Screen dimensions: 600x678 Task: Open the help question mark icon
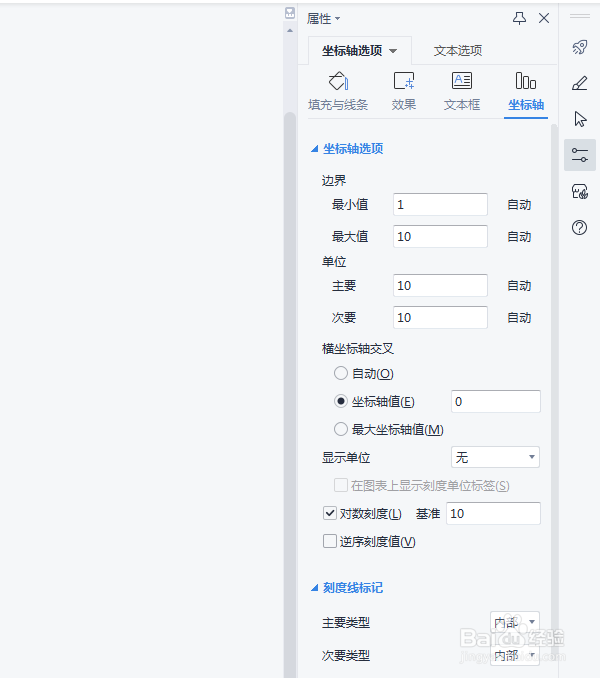pos(579,227)
